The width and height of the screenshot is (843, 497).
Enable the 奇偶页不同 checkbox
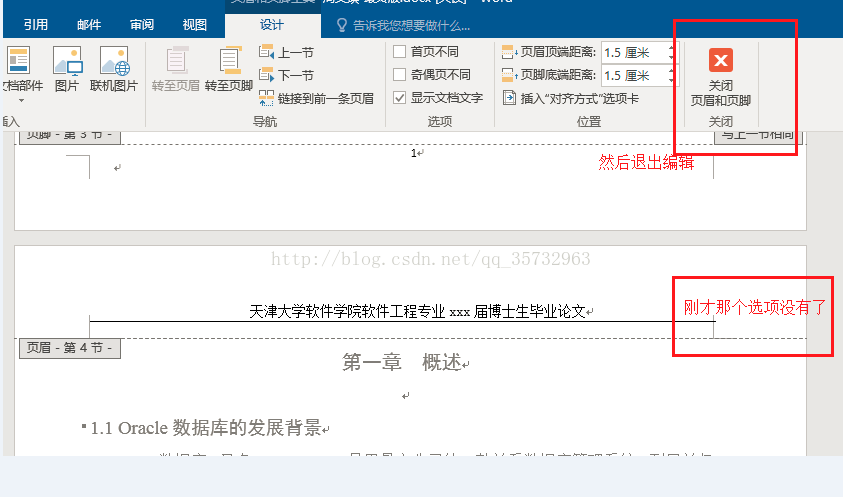(399, 74)
